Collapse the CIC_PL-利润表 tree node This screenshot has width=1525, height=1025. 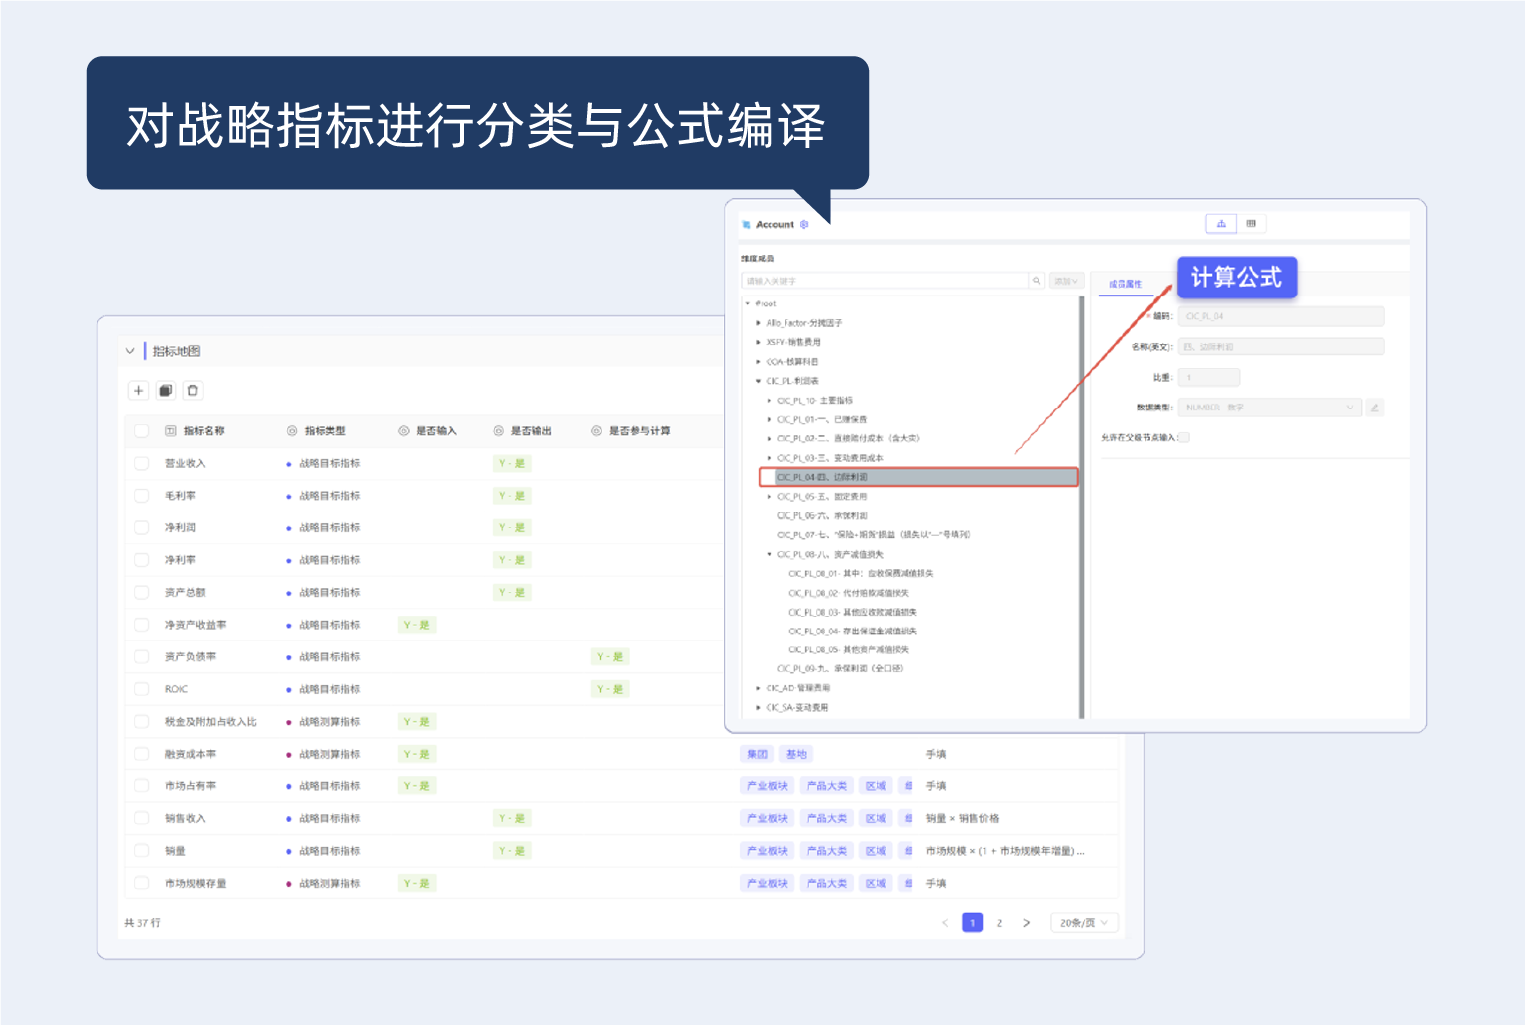click(758, 381)
